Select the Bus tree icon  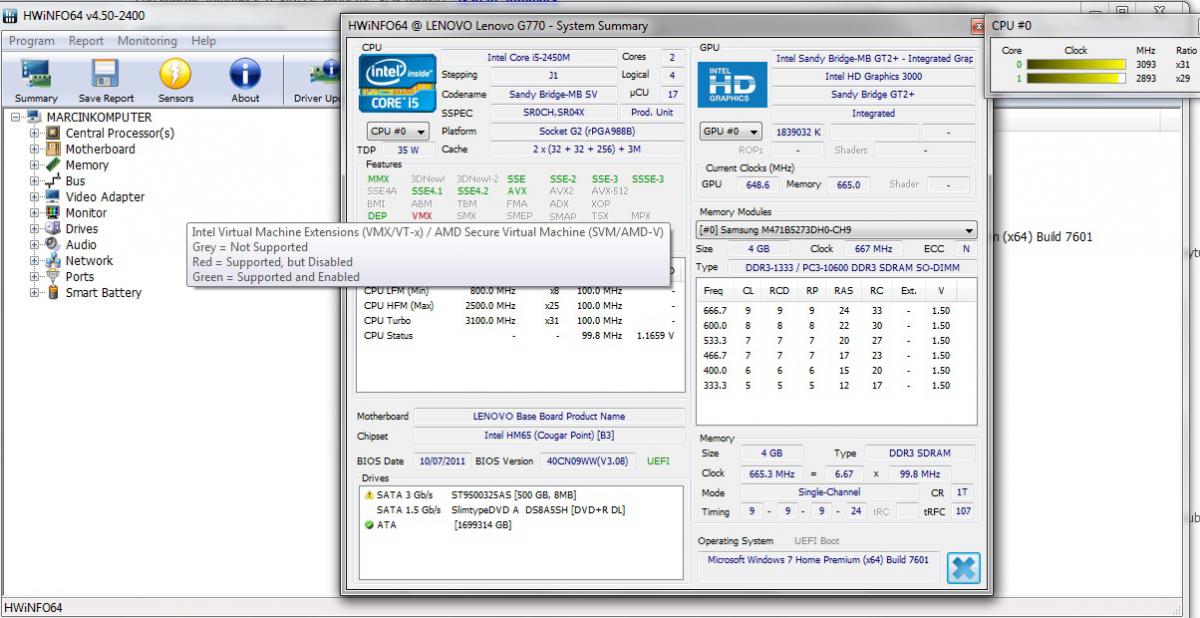coord(54,181)
